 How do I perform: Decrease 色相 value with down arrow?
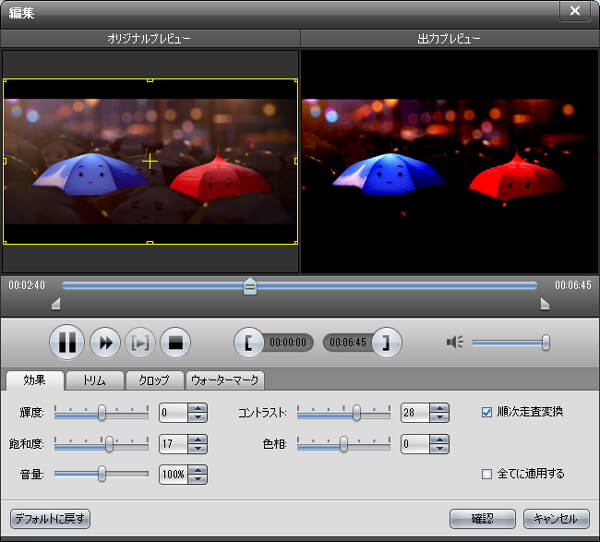coord(439,449)
